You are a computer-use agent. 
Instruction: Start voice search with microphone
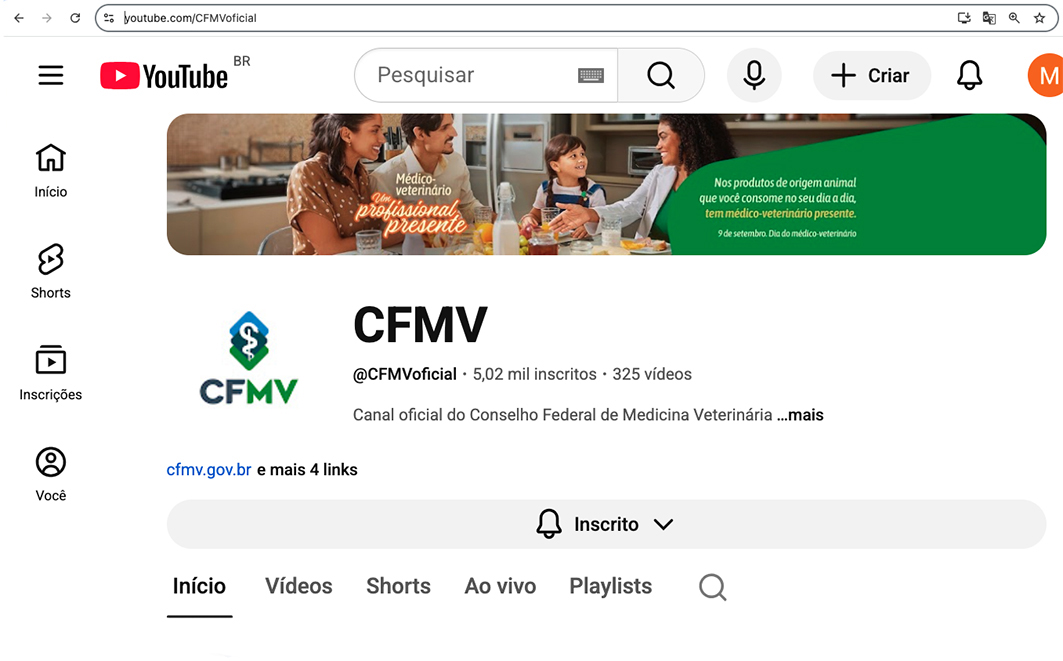(x=754, y=75)
